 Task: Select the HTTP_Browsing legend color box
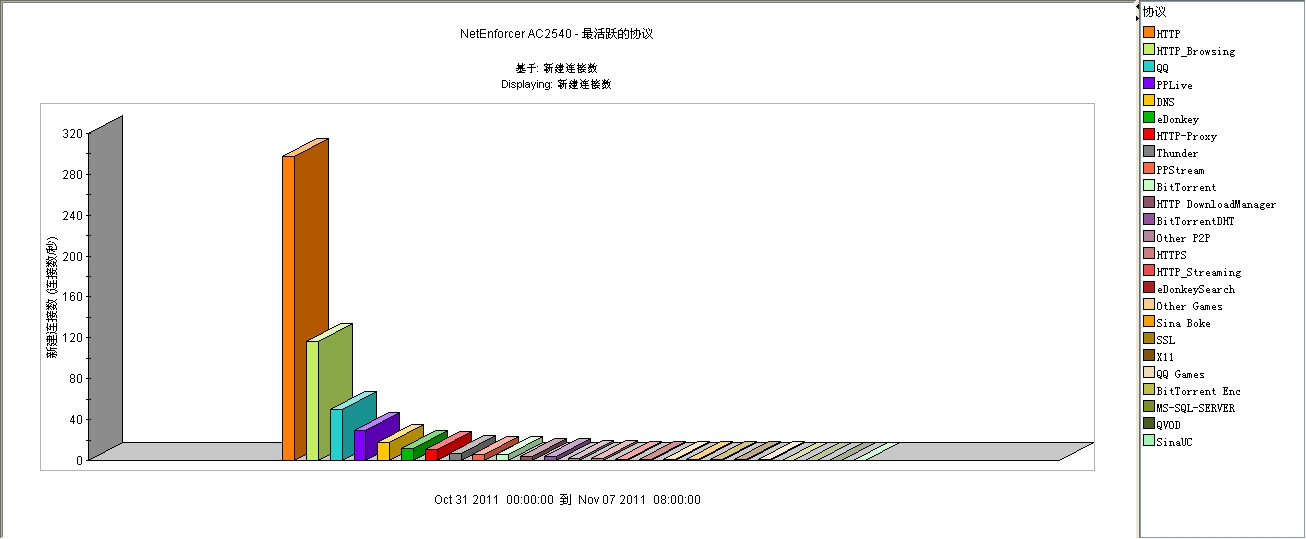1149,51
